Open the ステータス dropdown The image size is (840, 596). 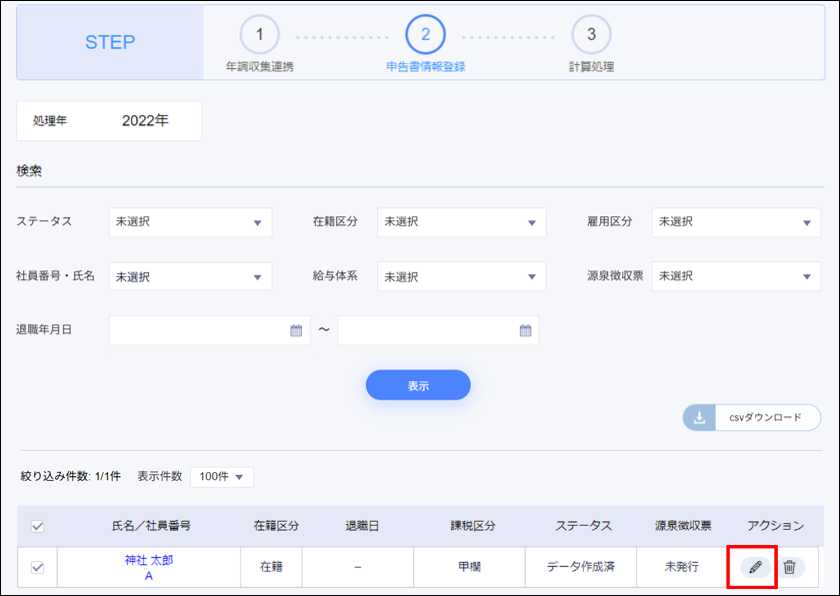click(x=190, y=222)
